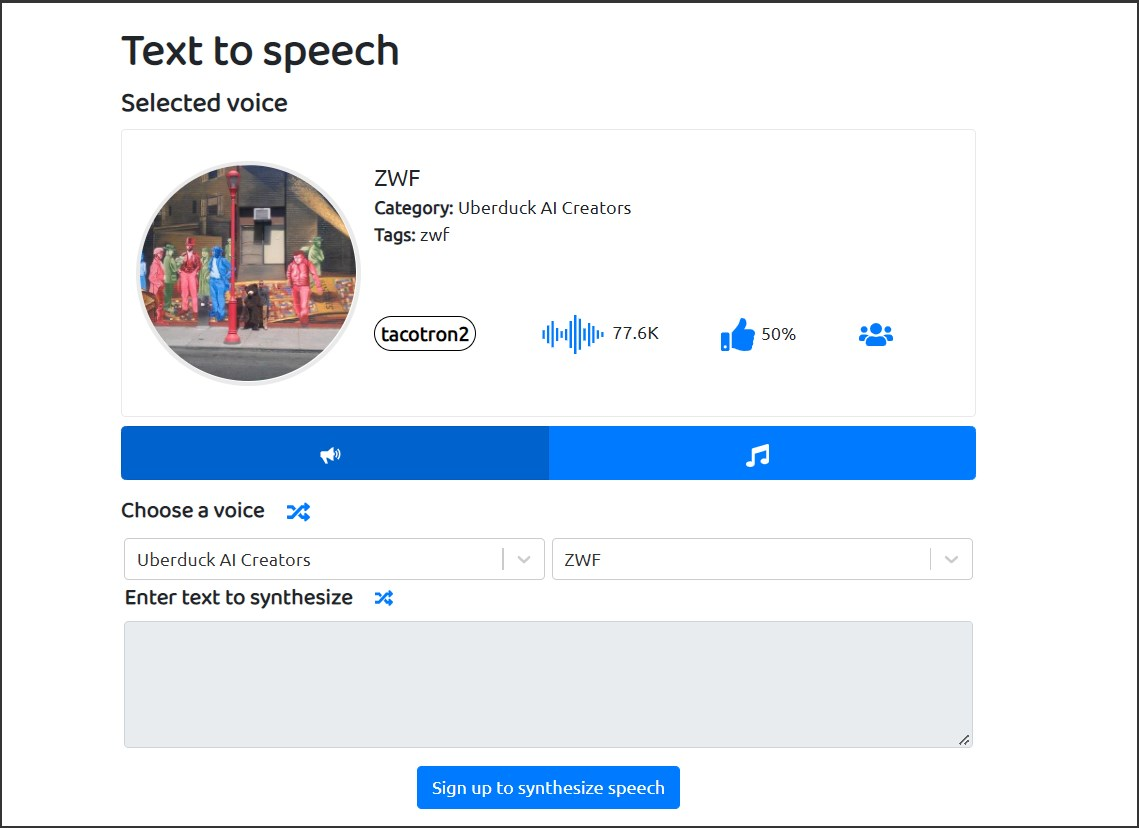Click the audio waveform icon

pos(572,334)
